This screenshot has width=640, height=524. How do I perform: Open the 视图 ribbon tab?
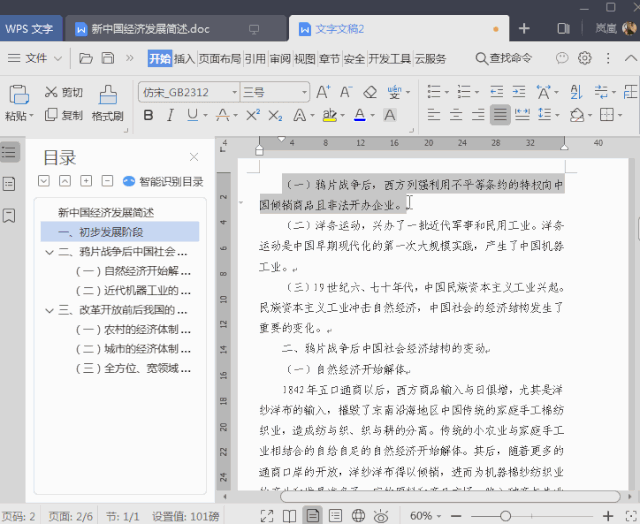[304, 59]
